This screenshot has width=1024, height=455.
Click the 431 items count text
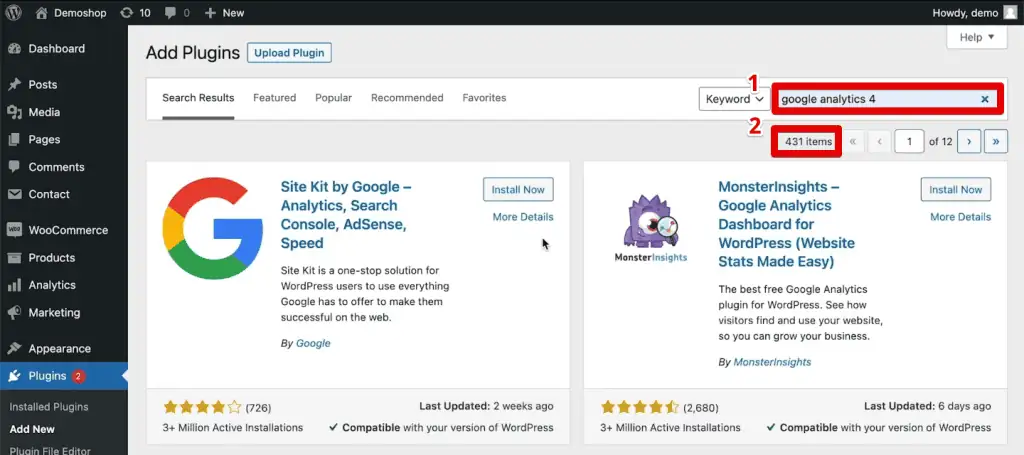tap(808, 142)
